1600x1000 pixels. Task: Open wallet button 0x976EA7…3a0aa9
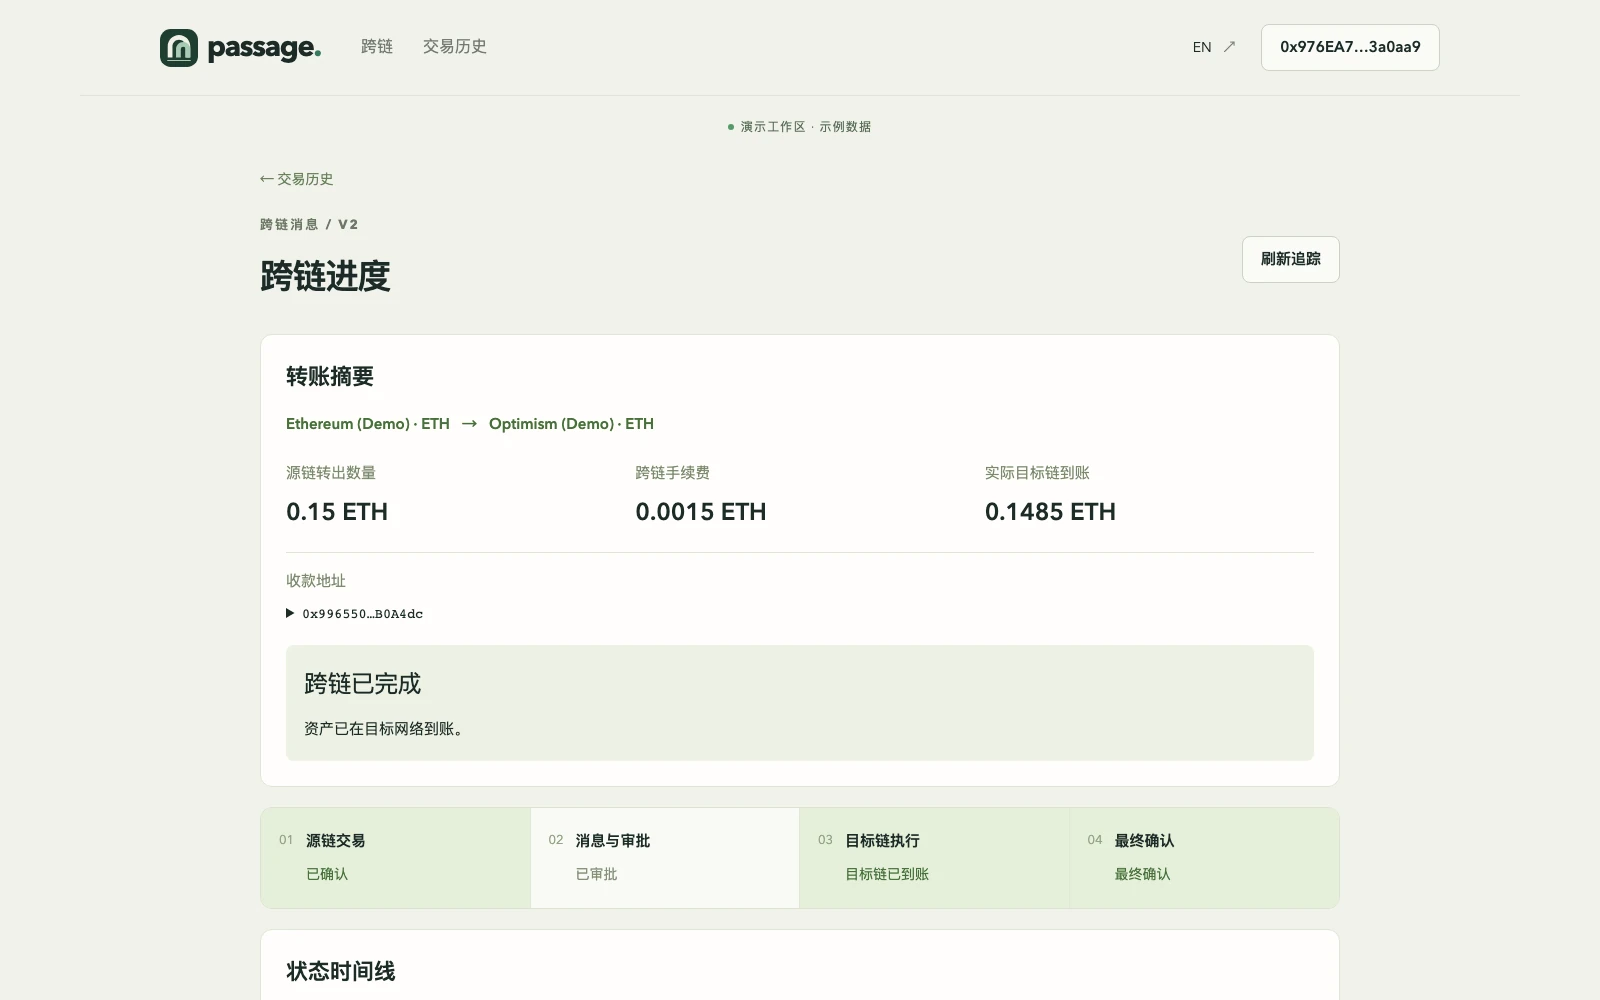pyautogui.click(x=1350, y=47)
